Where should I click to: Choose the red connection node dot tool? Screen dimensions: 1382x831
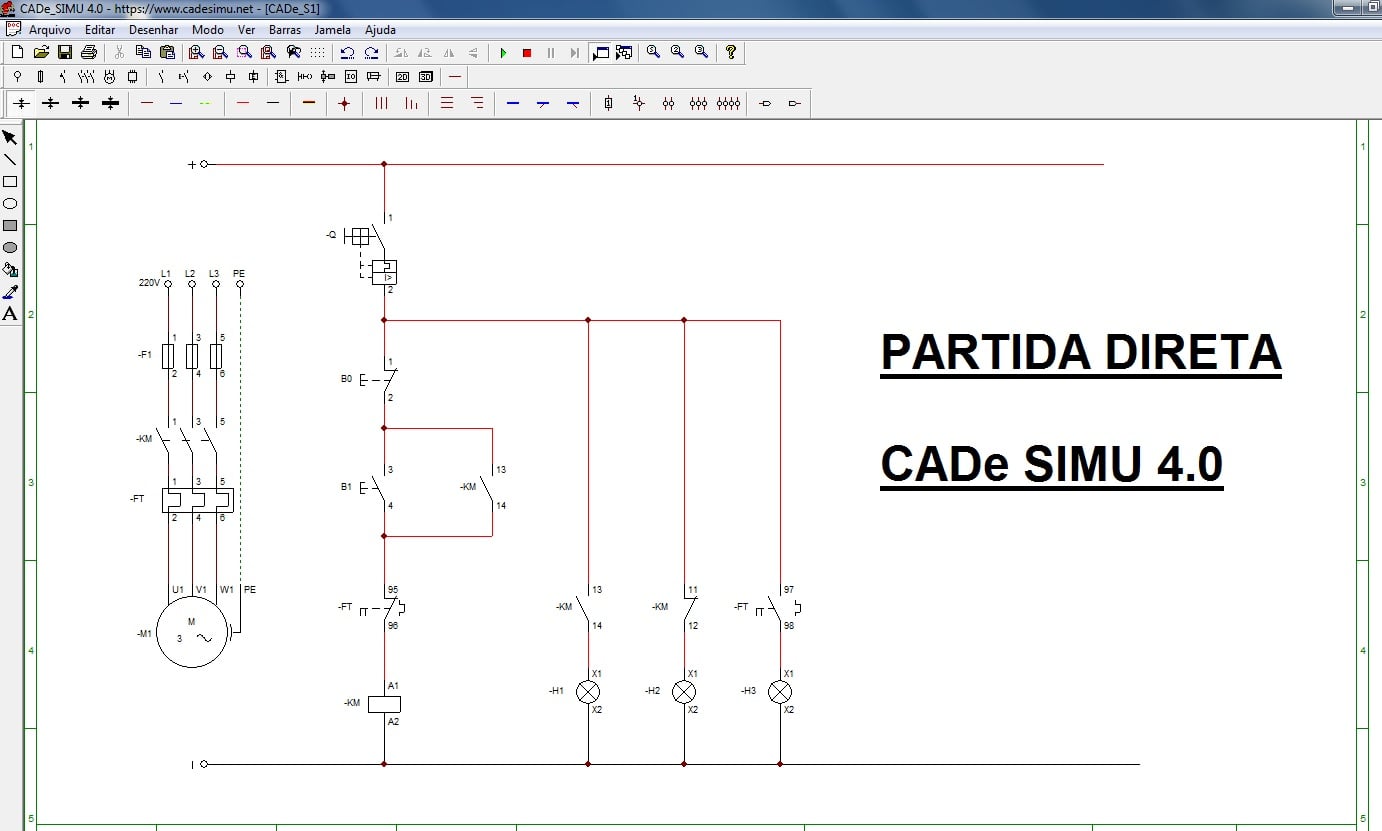click(344, 103)
